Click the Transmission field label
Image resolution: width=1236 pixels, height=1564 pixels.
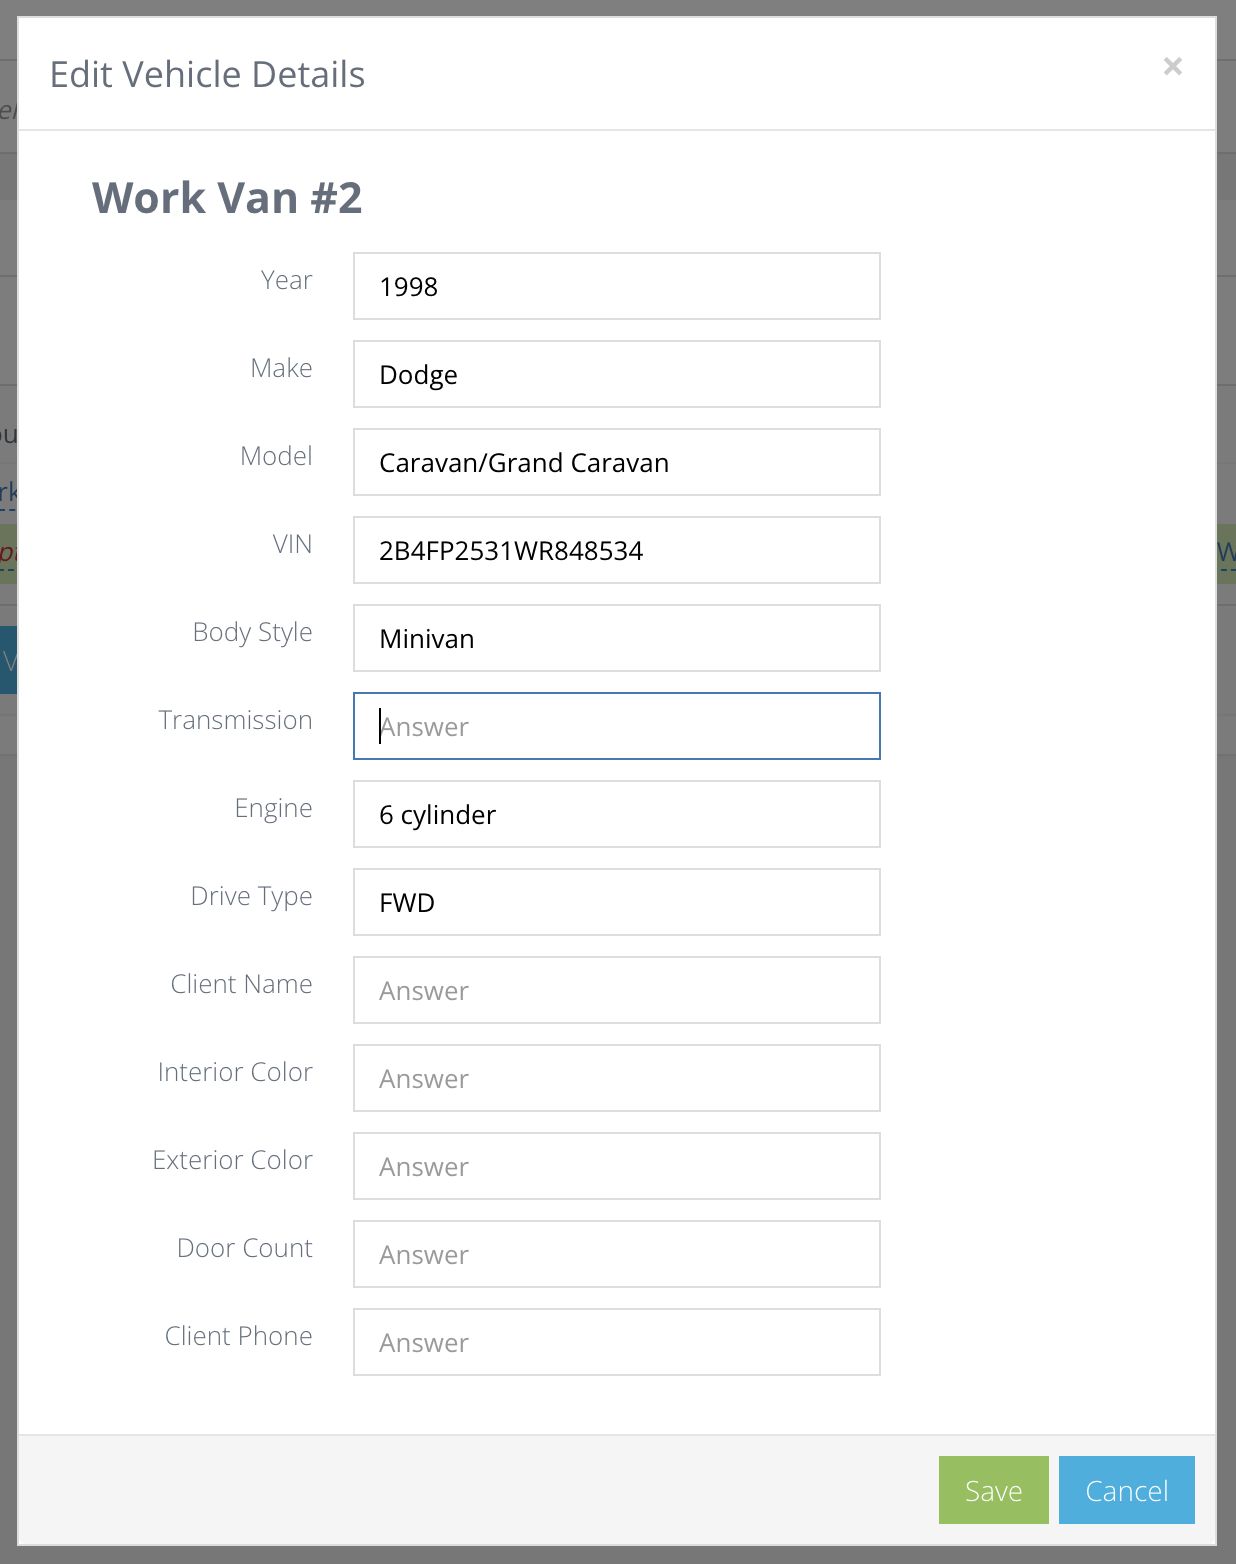pyautogui.click(x=235, y=720)
